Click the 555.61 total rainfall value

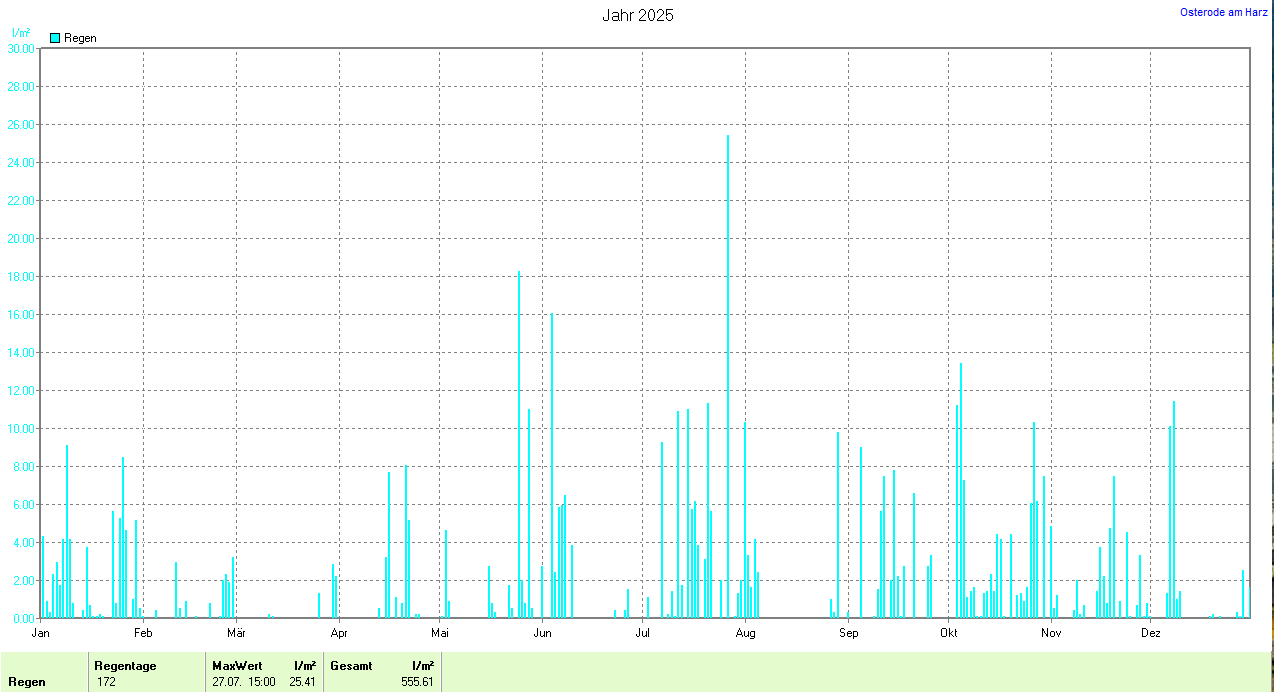tap(417, 682)
